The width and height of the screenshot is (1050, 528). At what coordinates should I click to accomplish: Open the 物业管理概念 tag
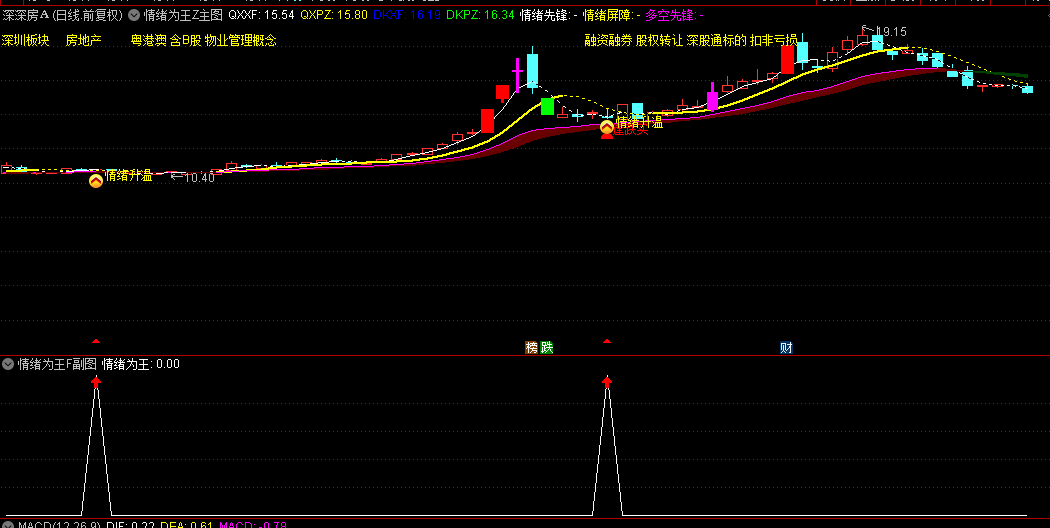[240, 41]
